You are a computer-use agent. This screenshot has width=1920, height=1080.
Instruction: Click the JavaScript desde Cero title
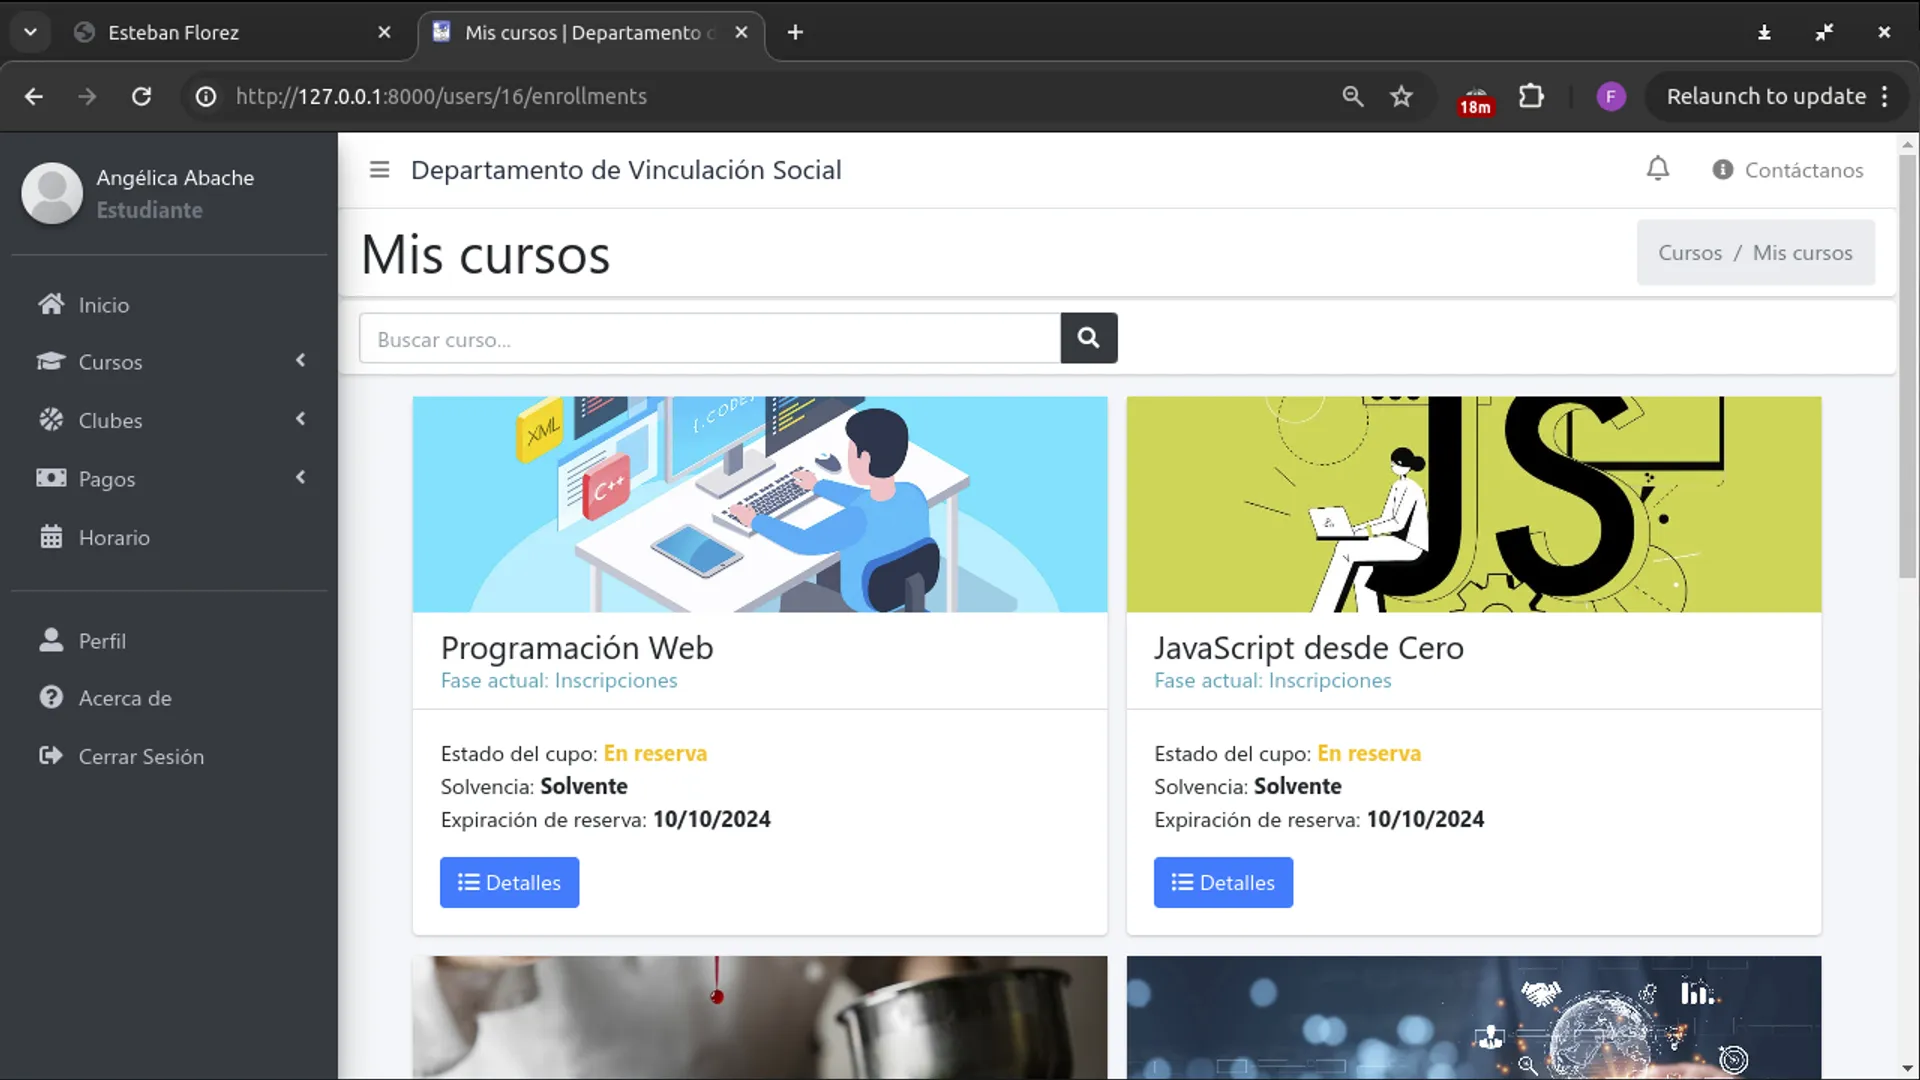point(1309,647)
